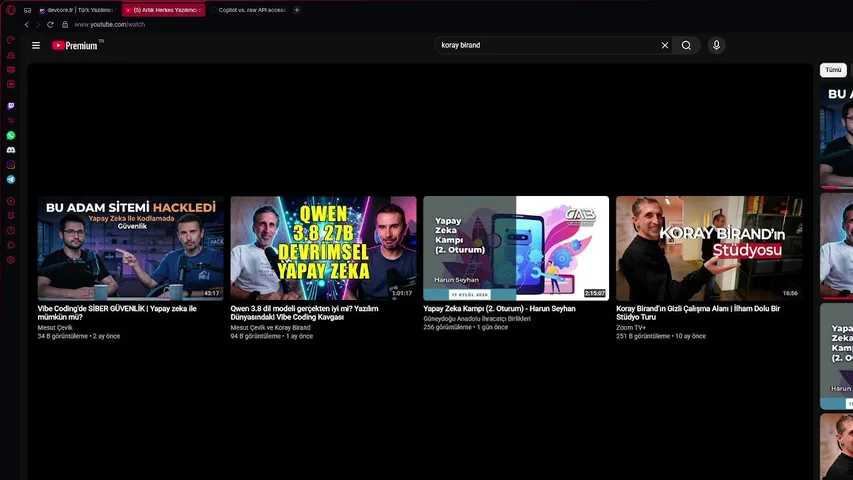Open Discord in the sidebar

[x=11, y=150]
